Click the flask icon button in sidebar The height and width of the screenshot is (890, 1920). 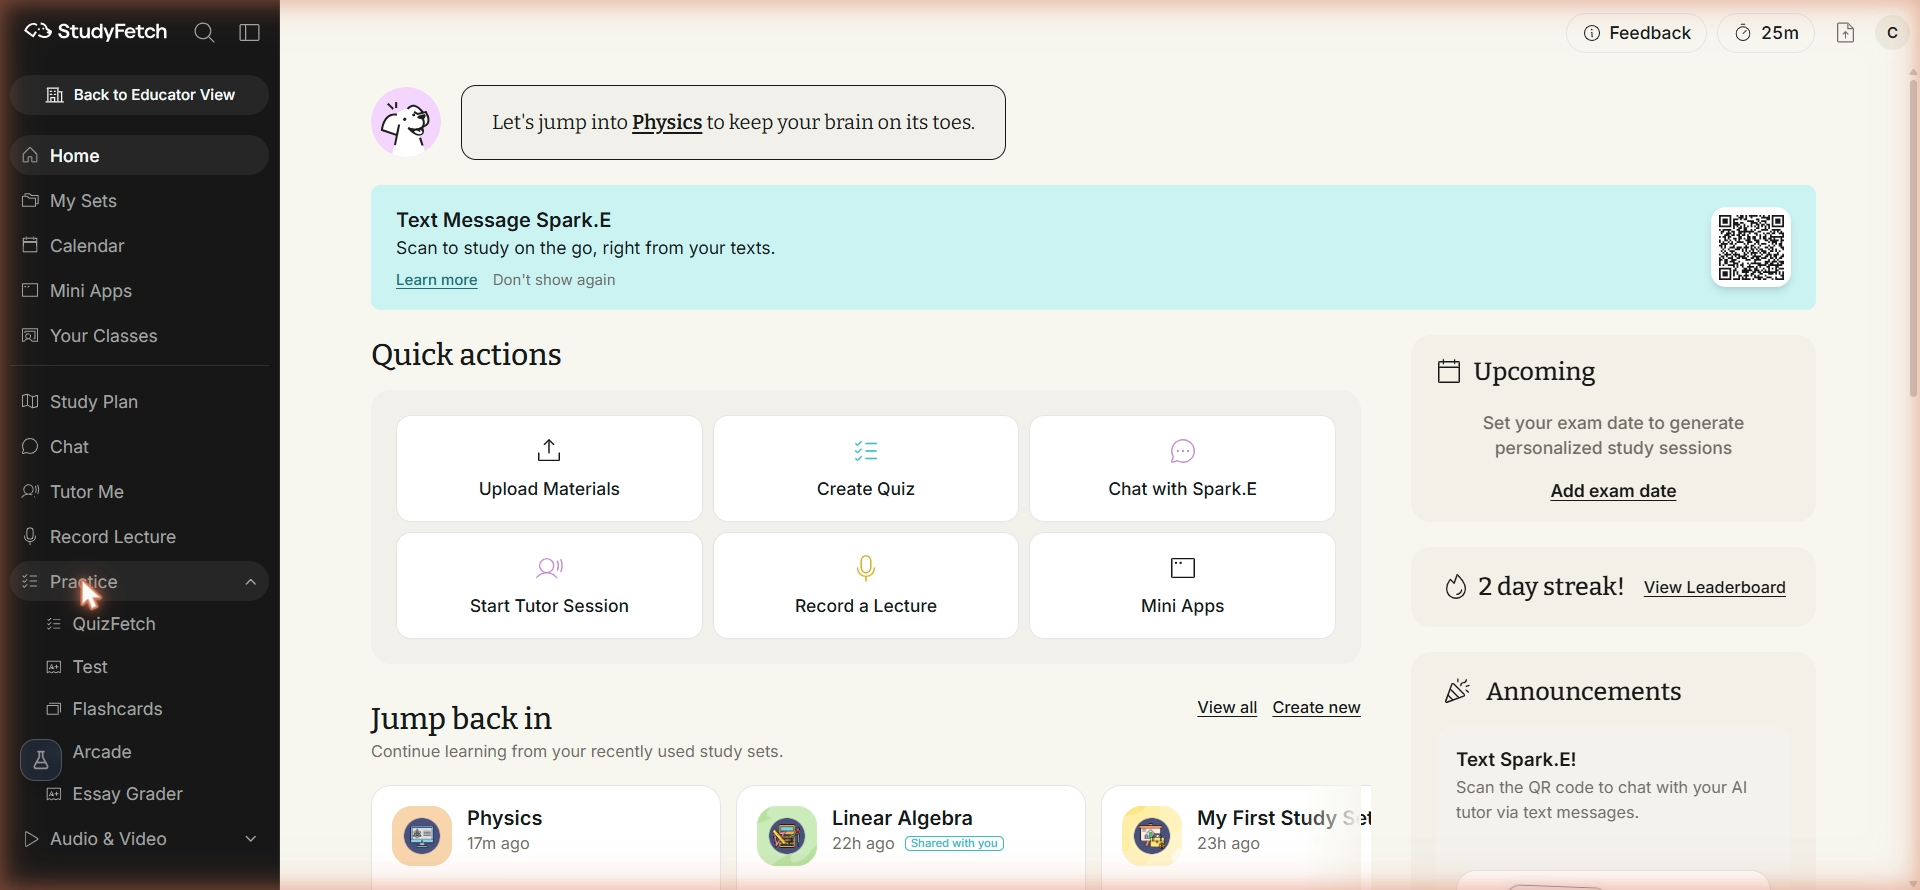pos(41,760)
